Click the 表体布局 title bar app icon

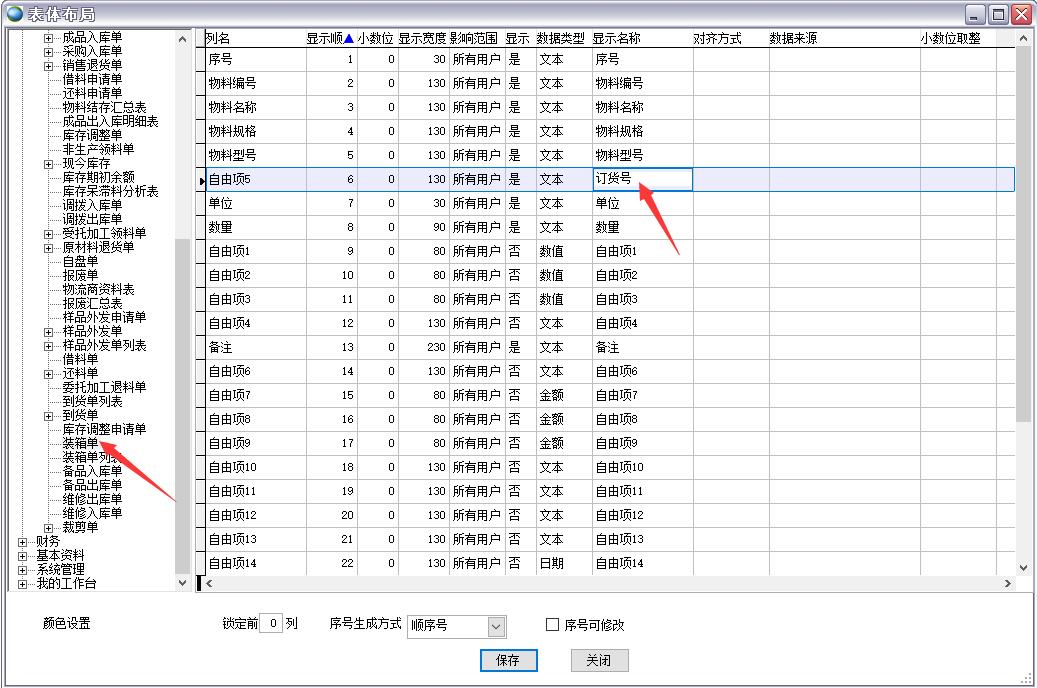tap(15, 14)
